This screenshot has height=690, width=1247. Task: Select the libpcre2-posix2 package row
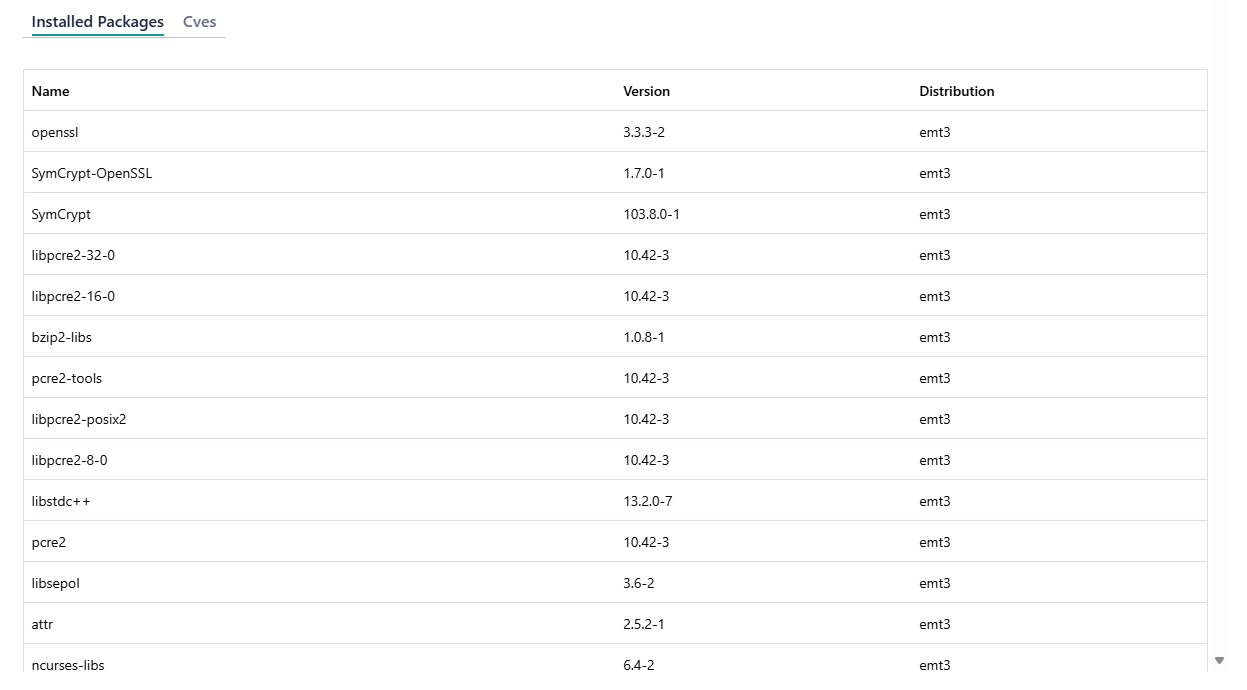coord(79,419)
